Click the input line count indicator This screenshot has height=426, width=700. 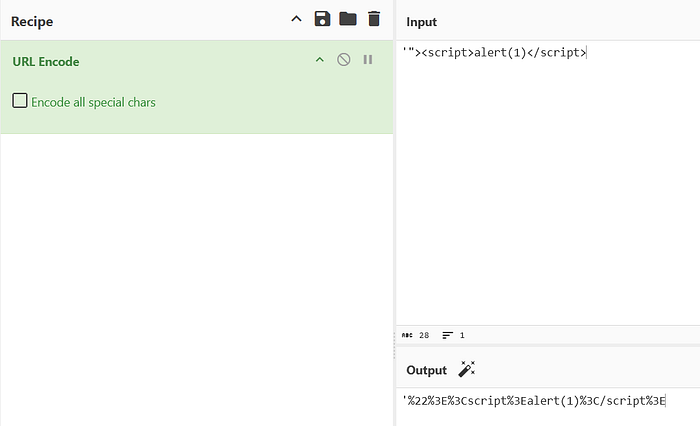[454, 335]
